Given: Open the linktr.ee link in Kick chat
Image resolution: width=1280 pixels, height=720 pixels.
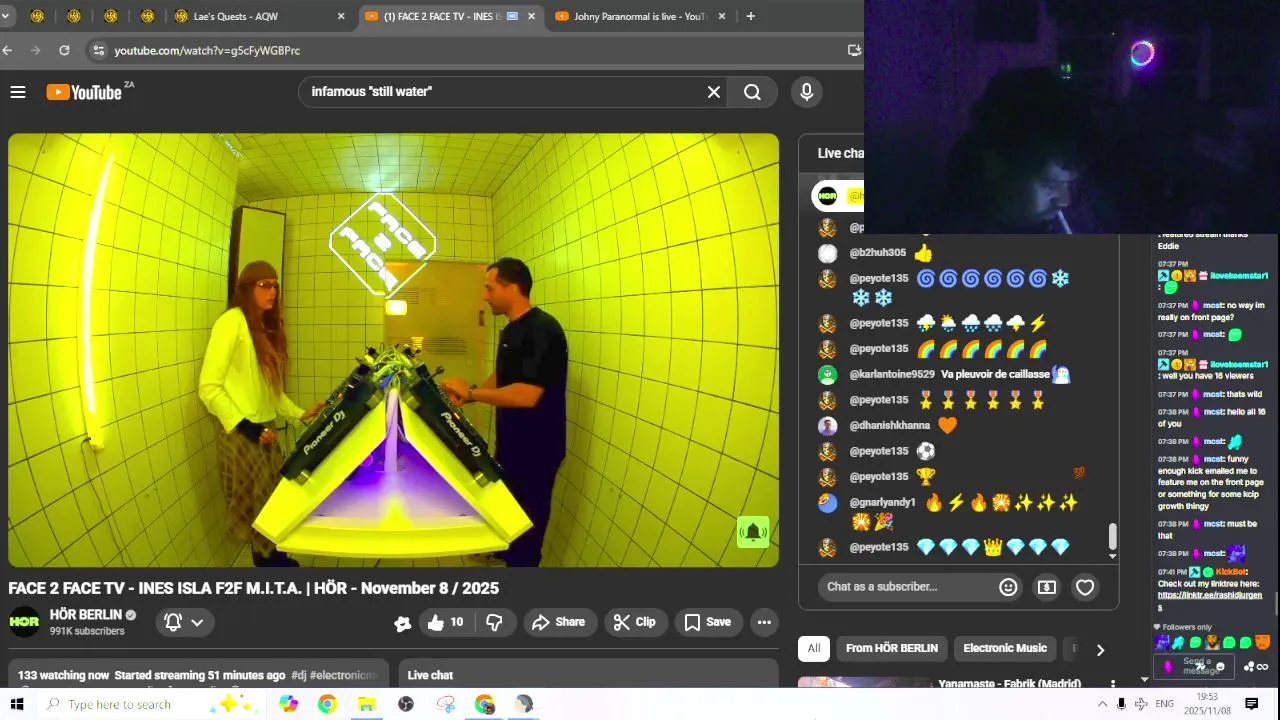Looking at the screenshot, I should point(1209,601).
